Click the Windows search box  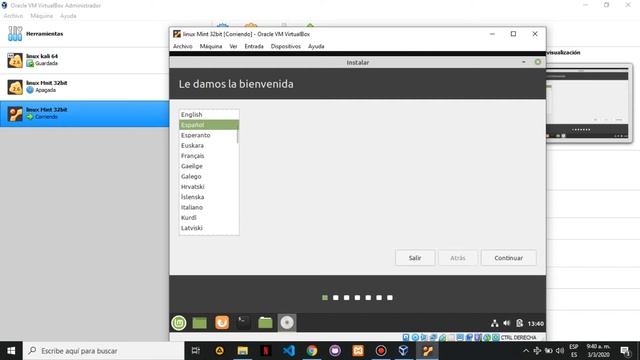pyautogui.click(x=104, y=351)
